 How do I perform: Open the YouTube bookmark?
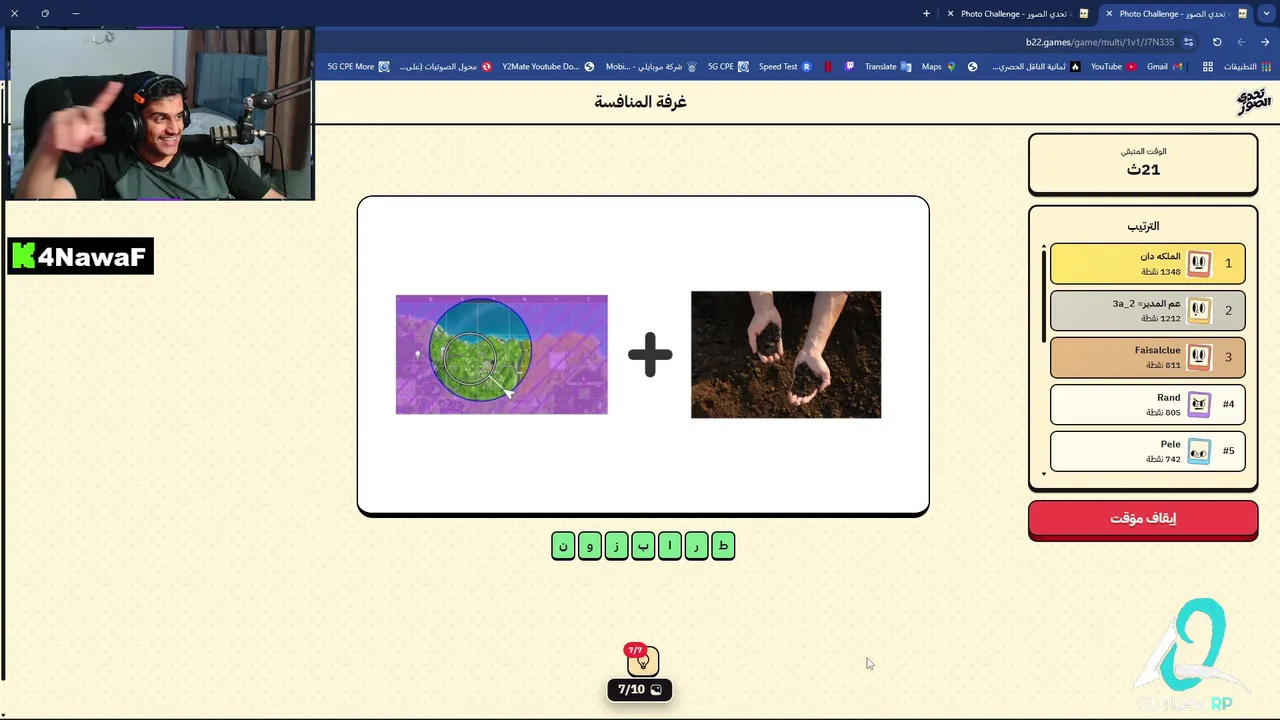coord(1113,67)
